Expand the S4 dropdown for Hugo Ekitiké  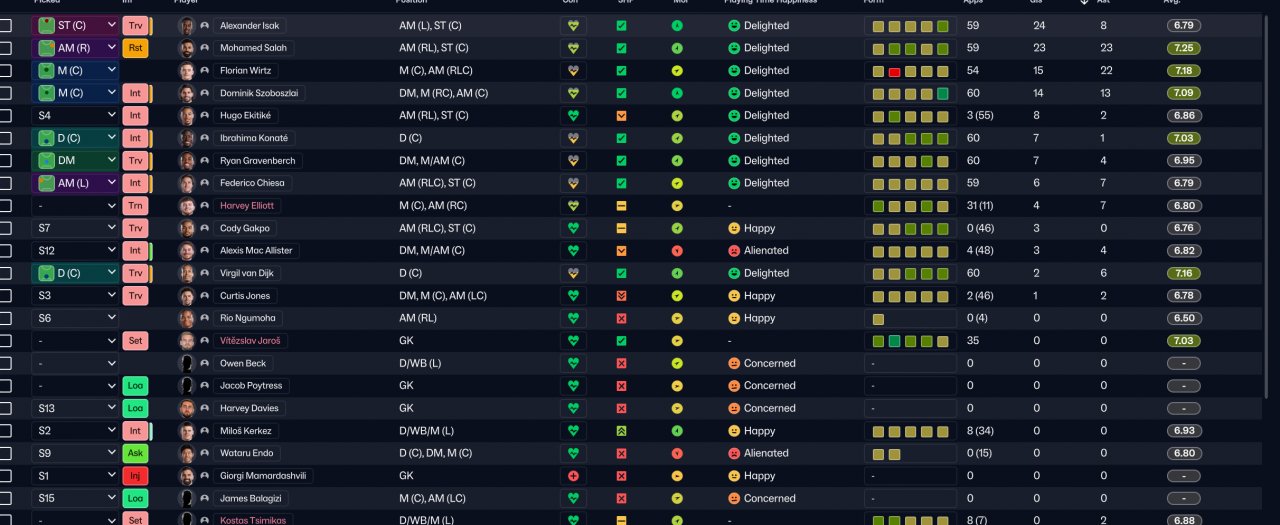click(x=109, y=116)
